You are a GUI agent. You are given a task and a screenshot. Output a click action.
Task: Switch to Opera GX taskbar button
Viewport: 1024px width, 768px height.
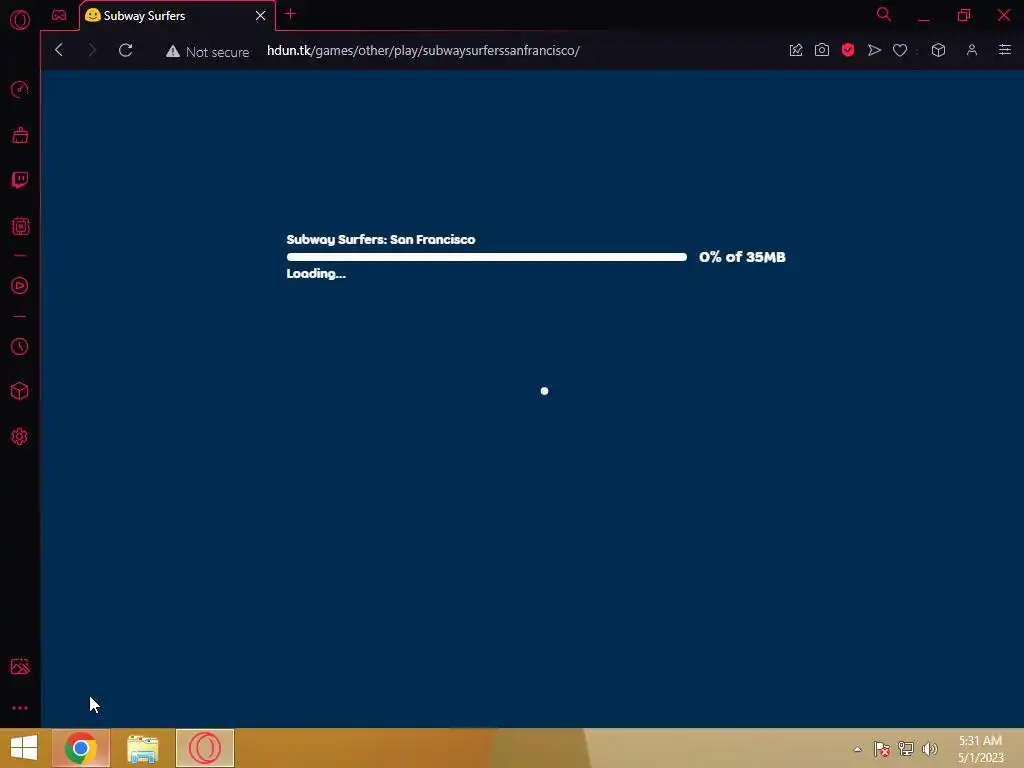[205, 748]
